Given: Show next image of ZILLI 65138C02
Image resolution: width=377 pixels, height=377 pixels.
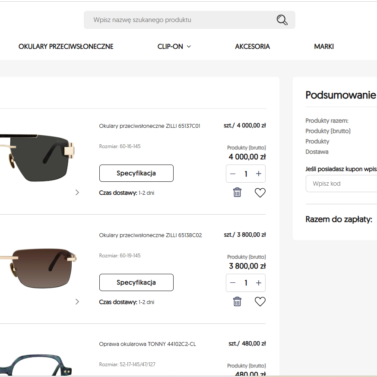Looking at the screenshot, I should pos(77,302).
